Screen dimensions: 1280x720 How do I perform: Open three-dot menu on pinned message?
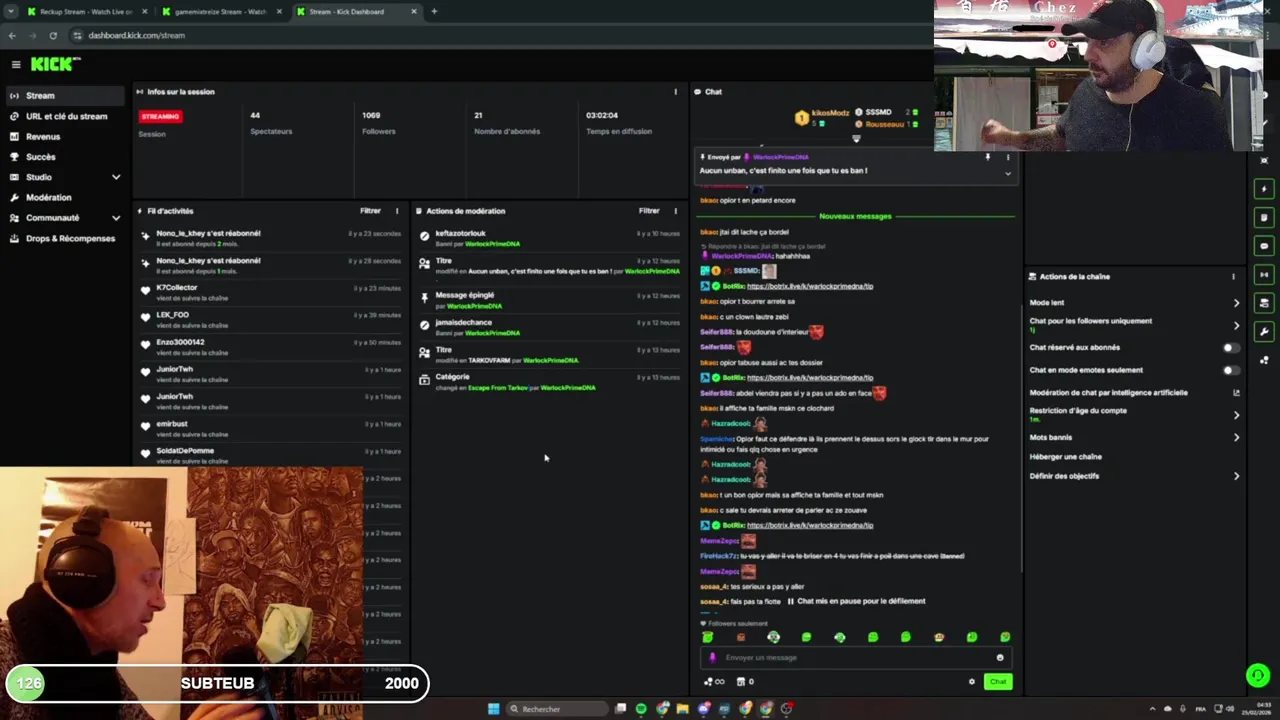(1008, 157)
